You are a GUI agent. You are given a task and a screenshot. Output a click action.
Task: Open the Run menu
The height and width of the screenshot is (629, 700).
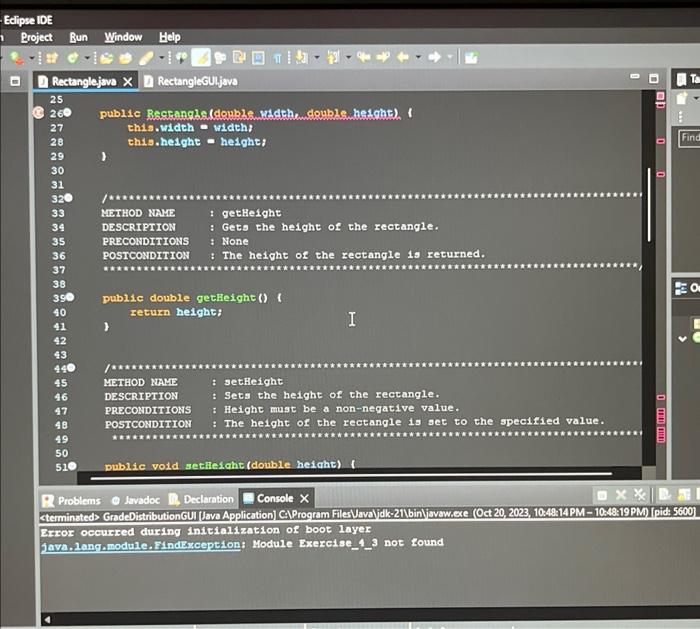tap(79, 37)
